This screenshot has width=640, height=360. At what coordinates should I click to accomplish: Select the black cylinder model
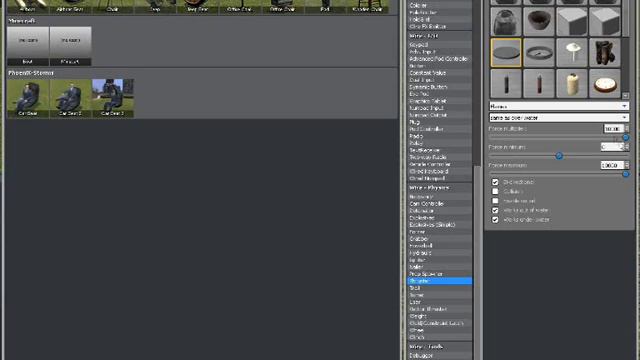[x=506, y=84]
